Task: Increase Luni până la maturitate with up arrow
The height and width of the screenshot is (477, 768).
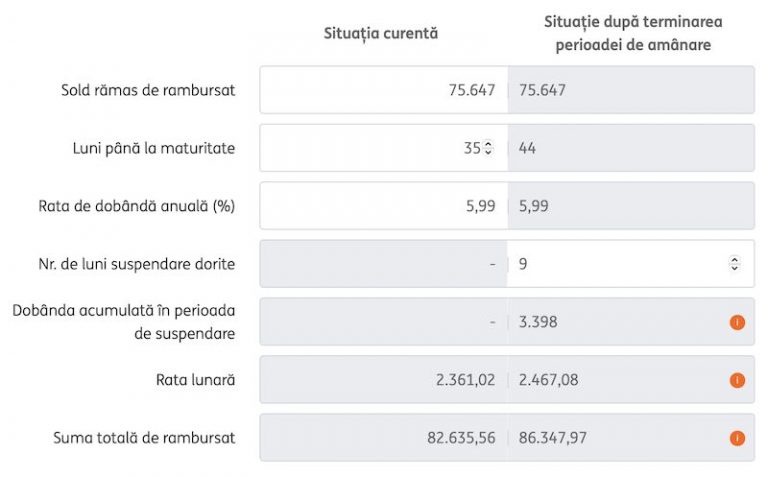Action: tap(488, 144)
